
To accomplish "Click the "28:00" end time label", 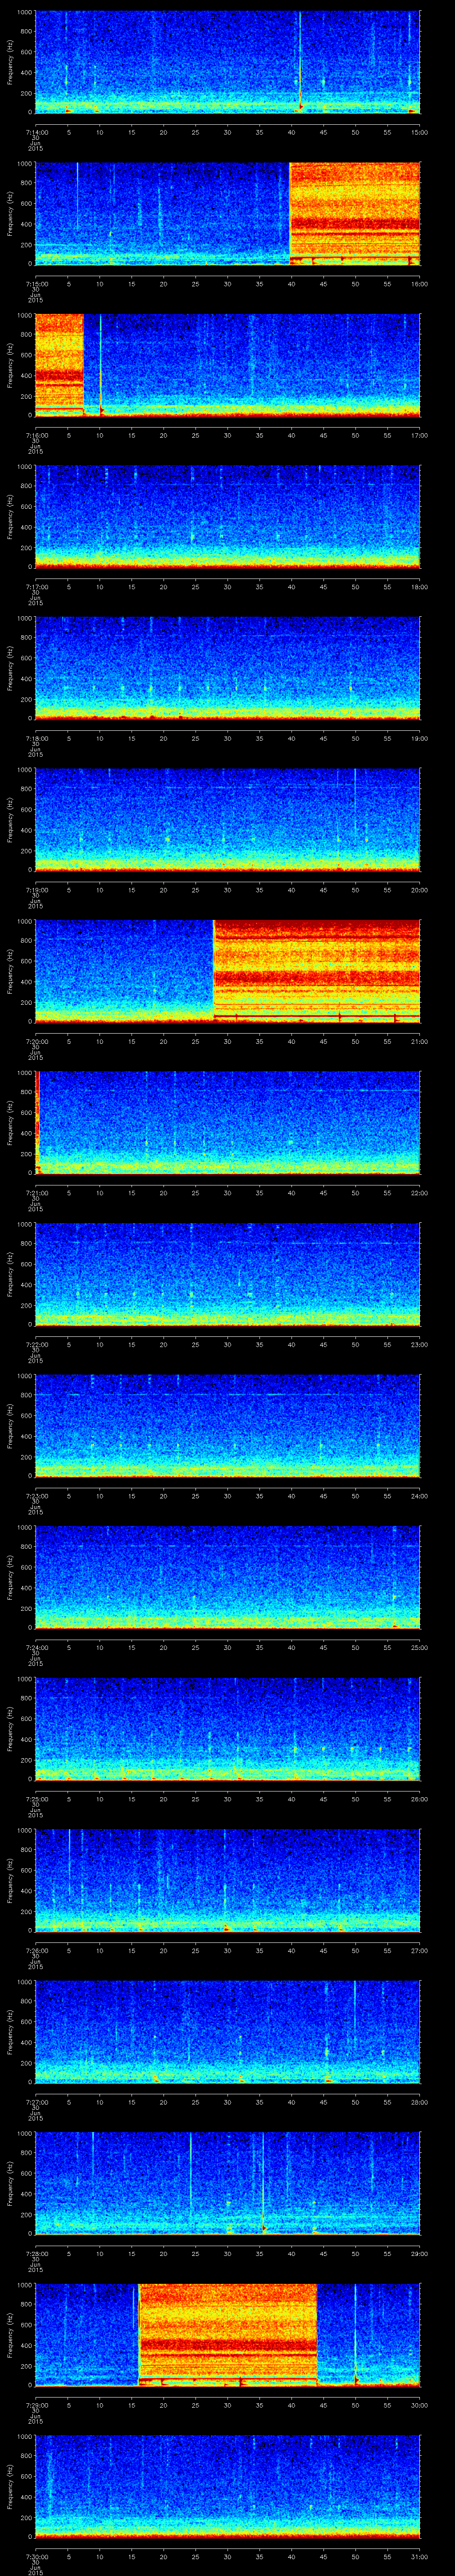I will (420, 2101).
